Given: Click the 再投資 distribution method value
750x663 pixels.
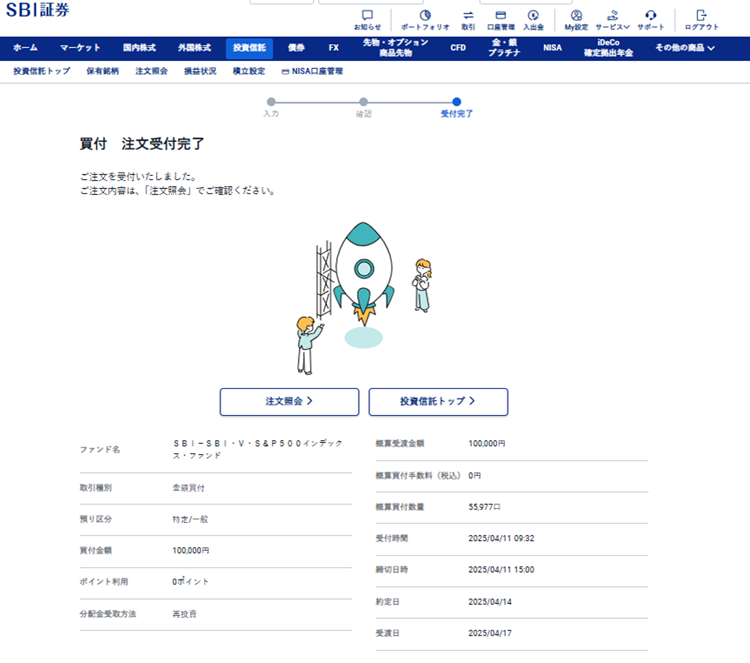Looking at the screenshot, I should [185, 614].
